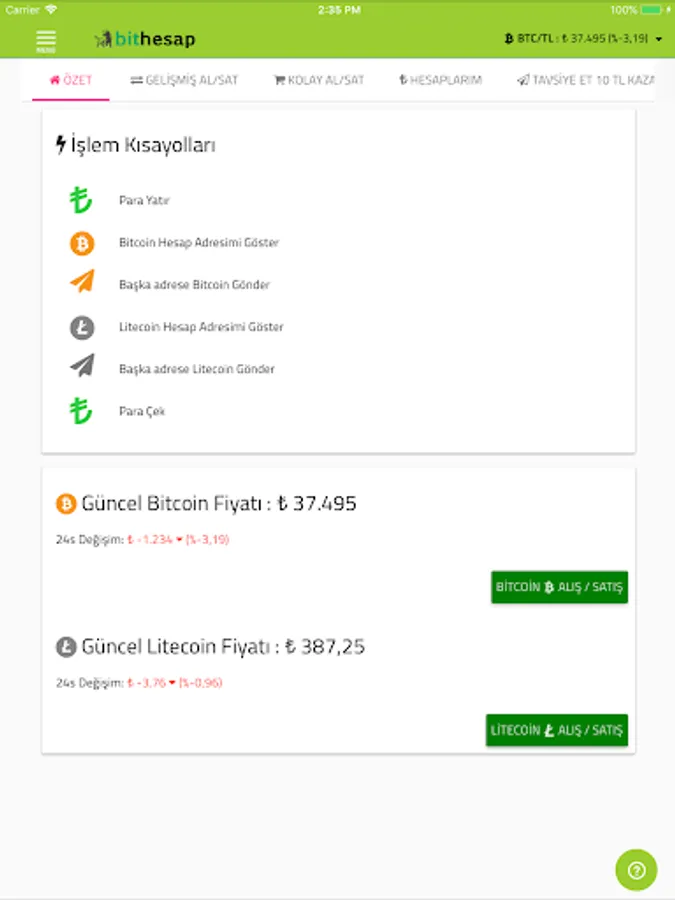Viewport: 675px width, 900px height.
Task: Open the help question mark button
Action: (636, 870)
